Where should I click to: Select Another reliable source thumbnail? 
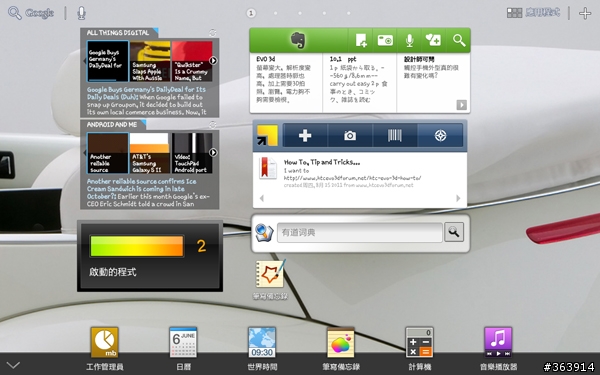point(108,153)
